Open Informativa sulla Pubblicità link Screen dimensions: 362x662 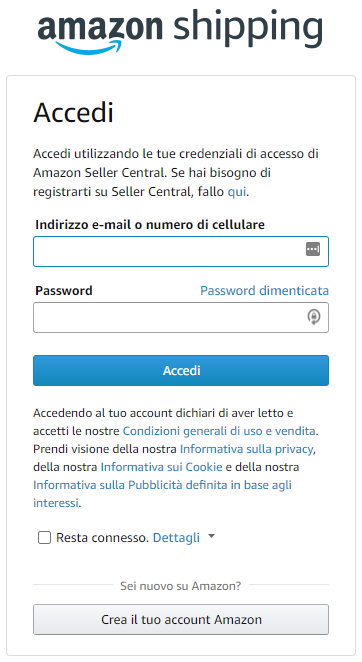[162, 494]
